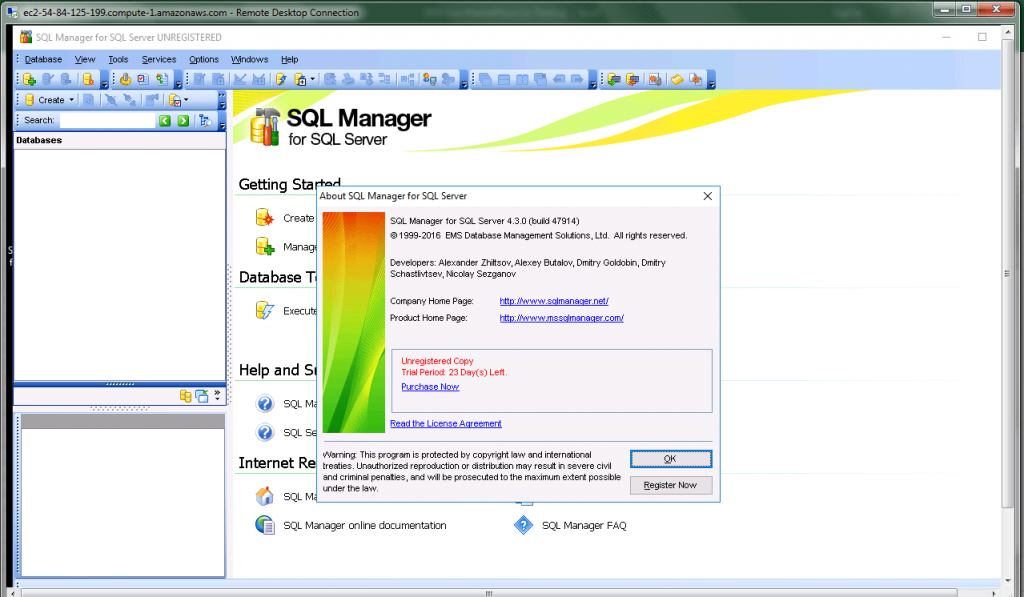
Task: Click the Cascade Windows toolbar icon
Action: 485,79
